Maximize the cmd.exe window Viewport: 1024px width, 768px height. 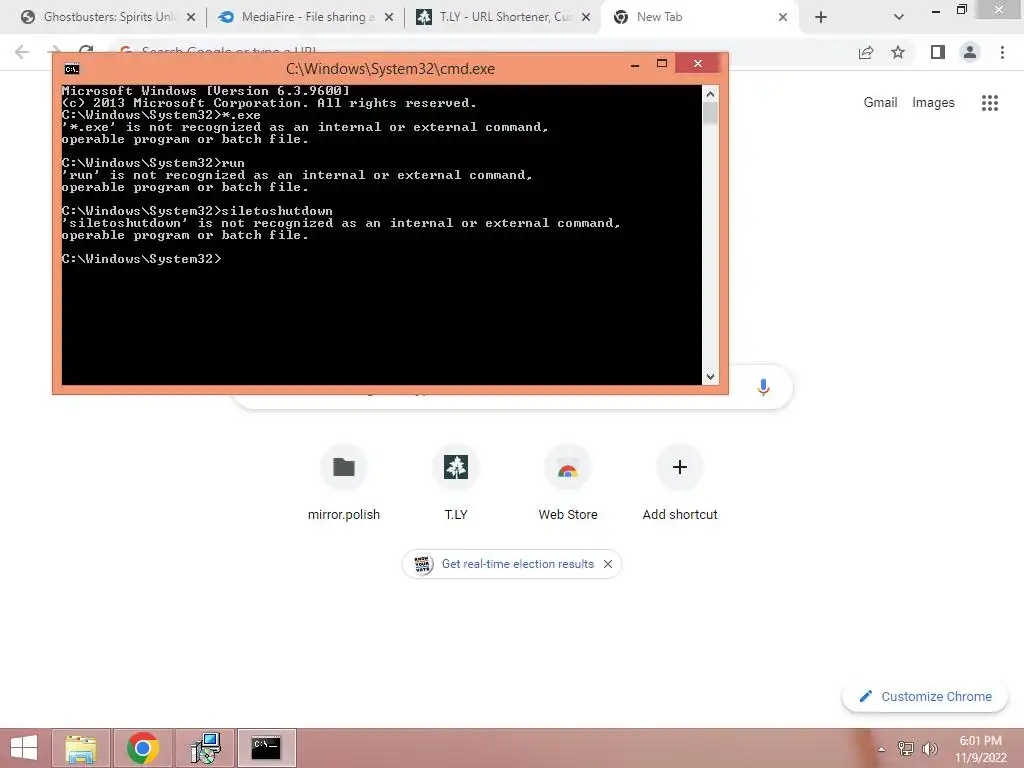(662, 64)
